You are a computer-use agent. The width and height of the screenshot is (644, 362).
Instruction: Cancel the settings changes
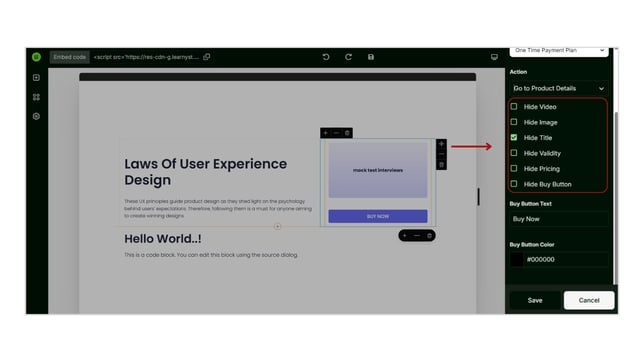[589, 300]
